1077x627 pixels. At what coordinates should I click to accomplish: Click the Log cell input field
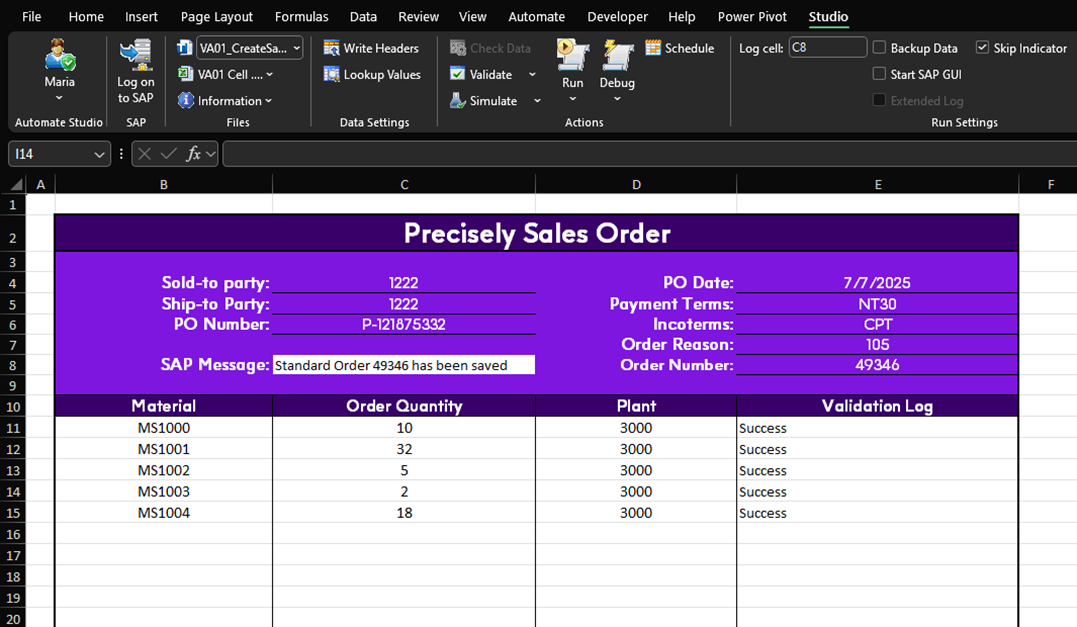(828, 47)
